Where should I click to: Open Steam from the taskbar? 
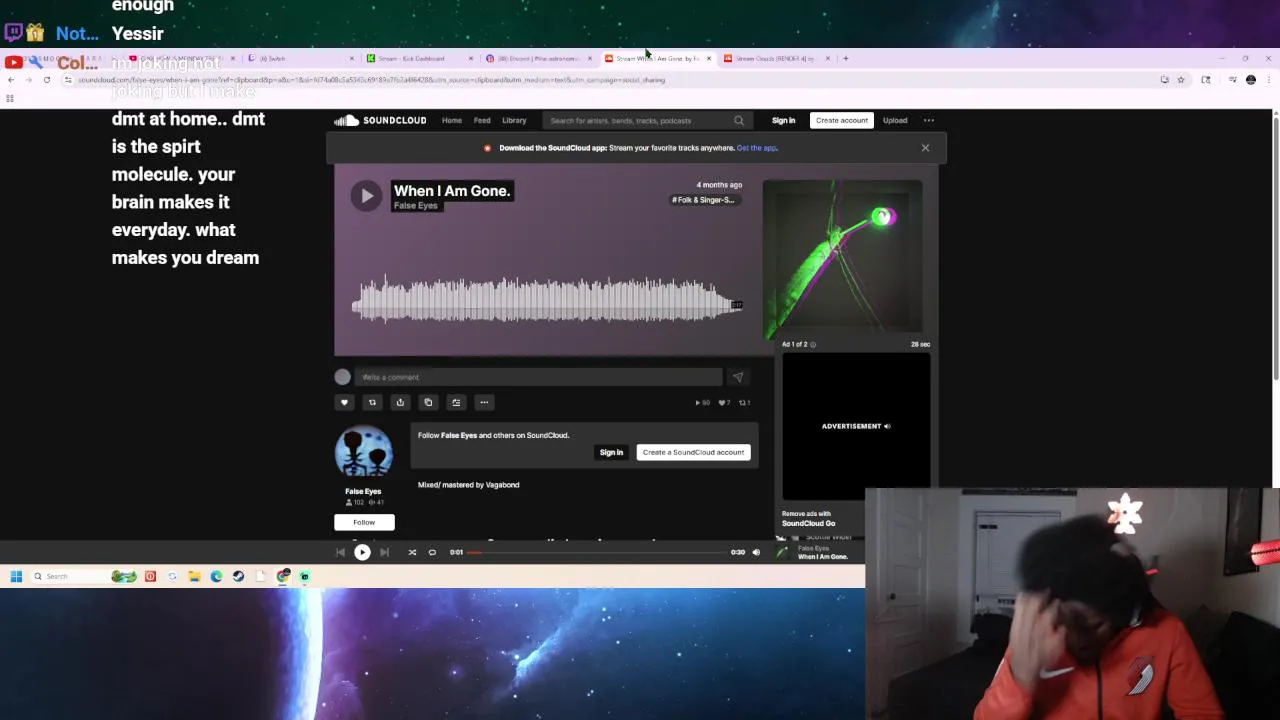click(x=238, y=576)
